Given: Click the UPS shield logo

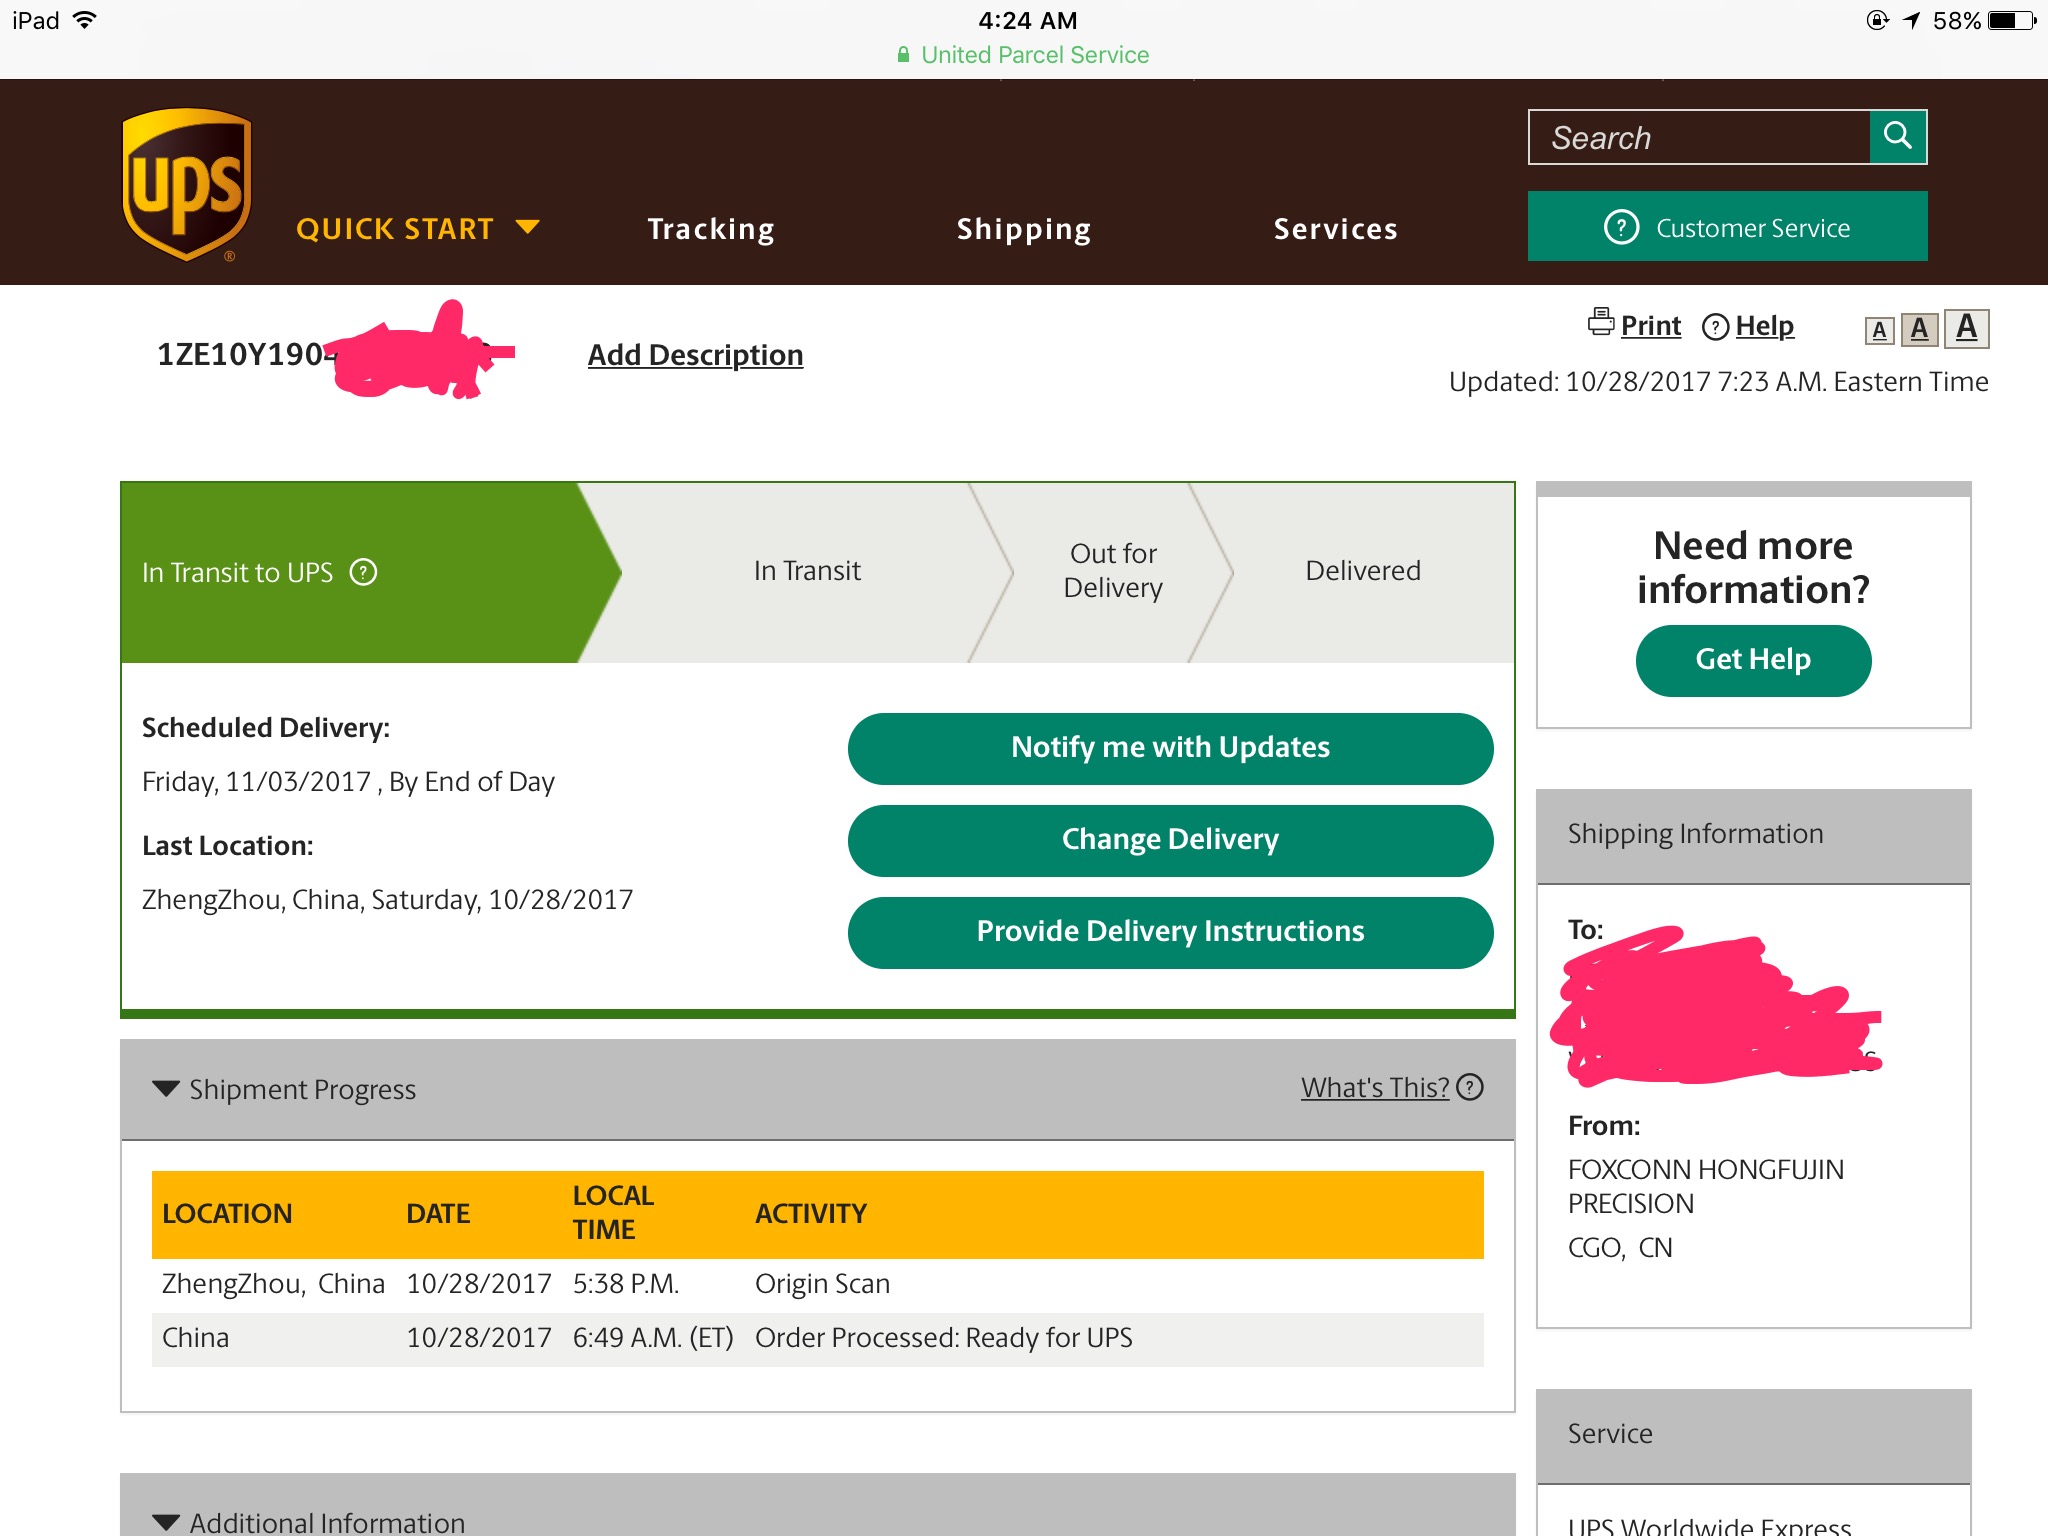Looking at the screenshot, I should [x=186, y=184].
